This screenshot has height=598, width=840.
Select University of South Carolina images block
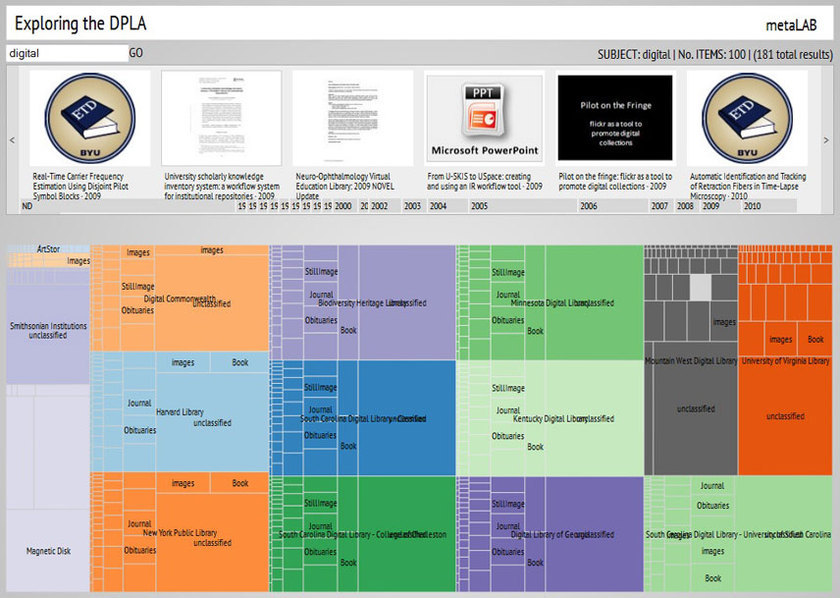point(712,551)
